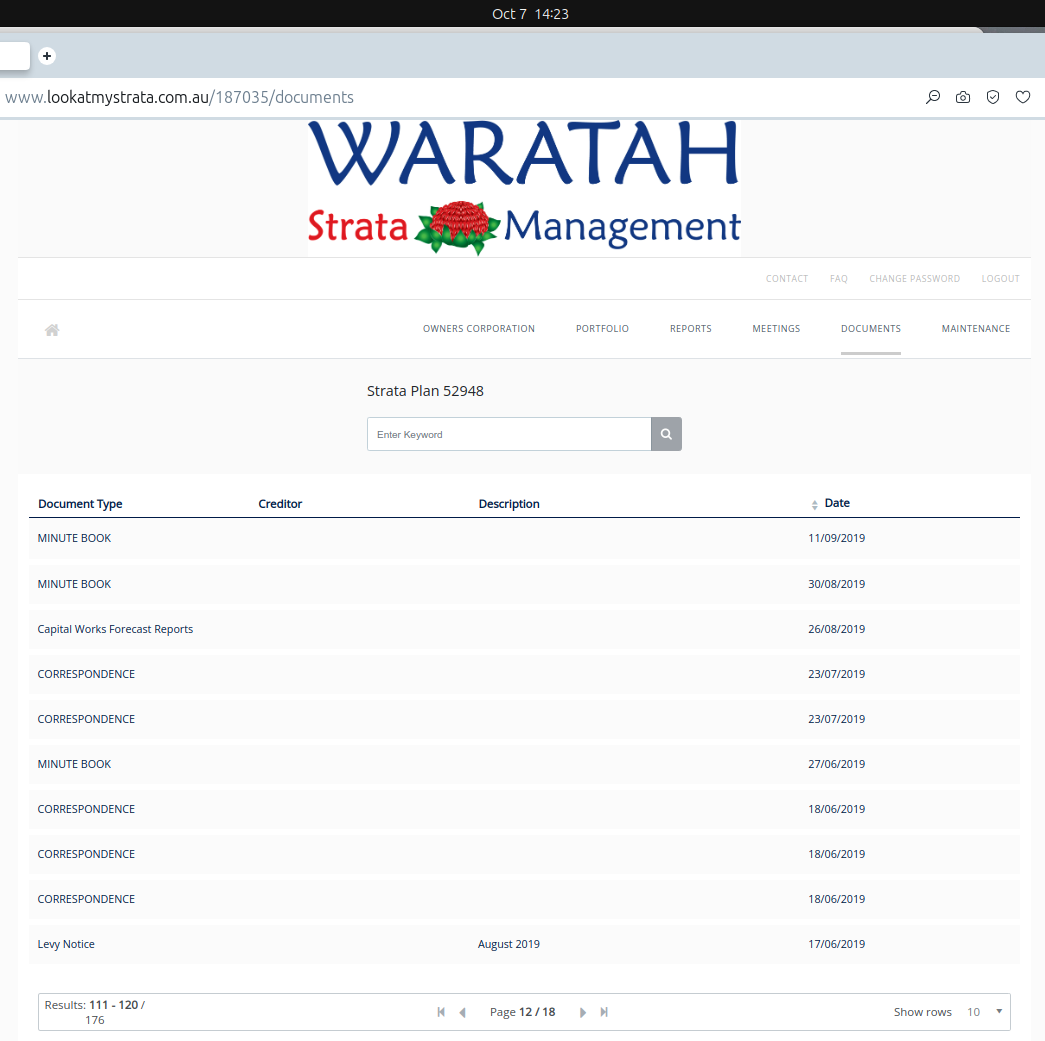Image resolution: width=1045 pixels, height=1041 pixels.
Task: Open the Minute Book dated 11/09/2019
Action: [524, 538]
